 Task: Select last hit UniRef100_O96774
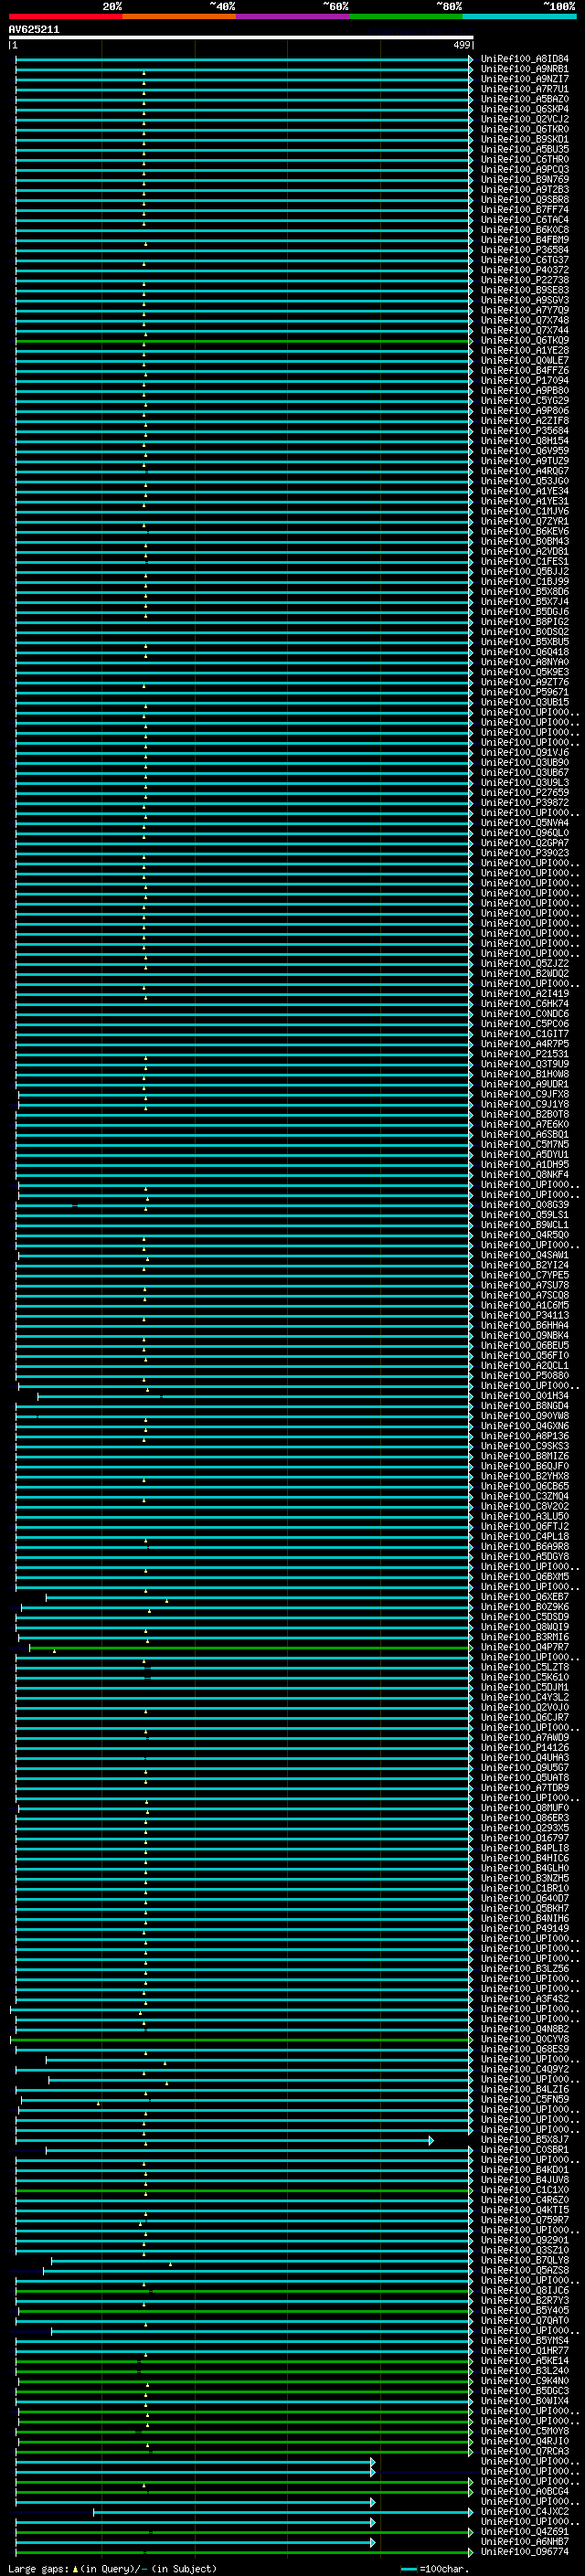[525, 2551]
